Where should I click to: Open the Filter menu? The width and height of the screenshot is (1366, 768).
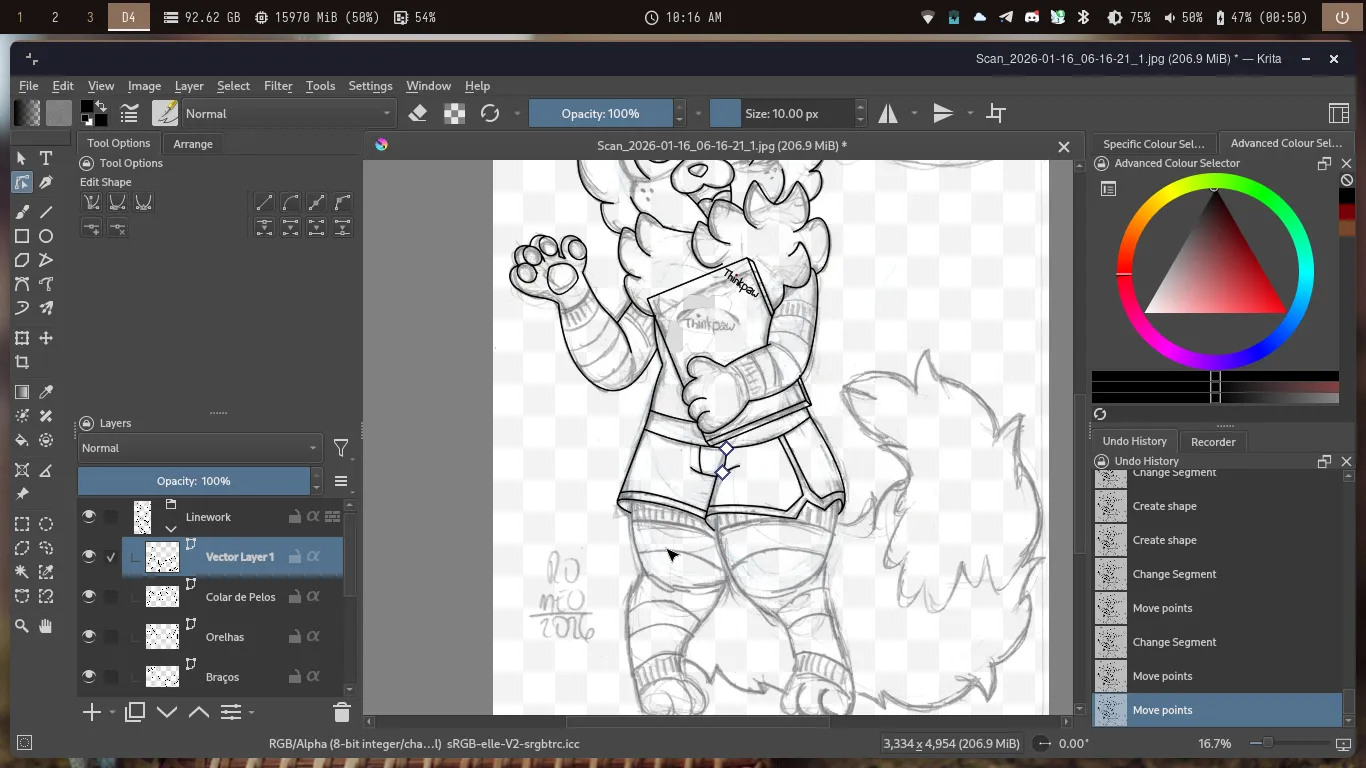tap(278, 86)
